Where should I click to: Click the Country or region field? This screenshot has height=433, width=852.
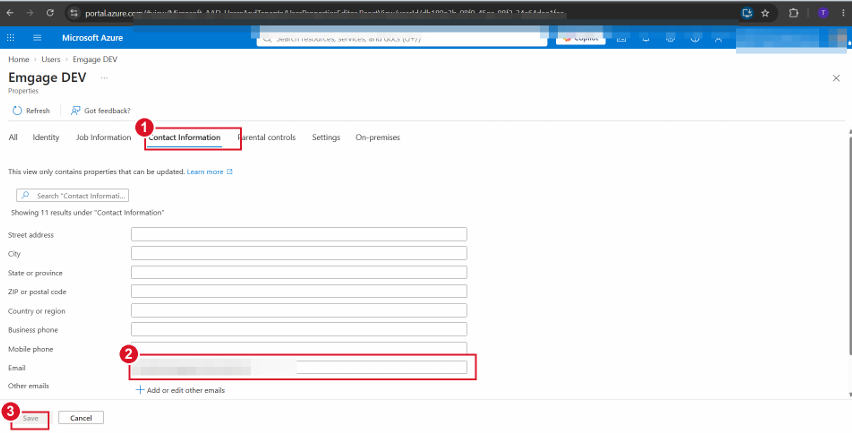[x=299, y=310]
